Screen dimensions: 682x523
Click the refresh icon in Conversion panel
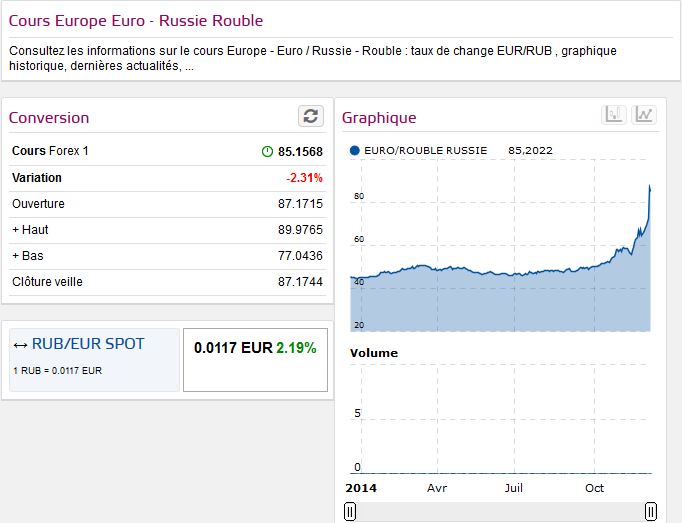[311, 116]
